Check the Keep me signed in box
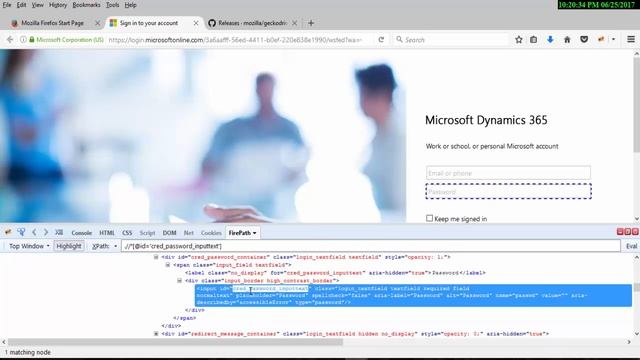 point(429,218)
